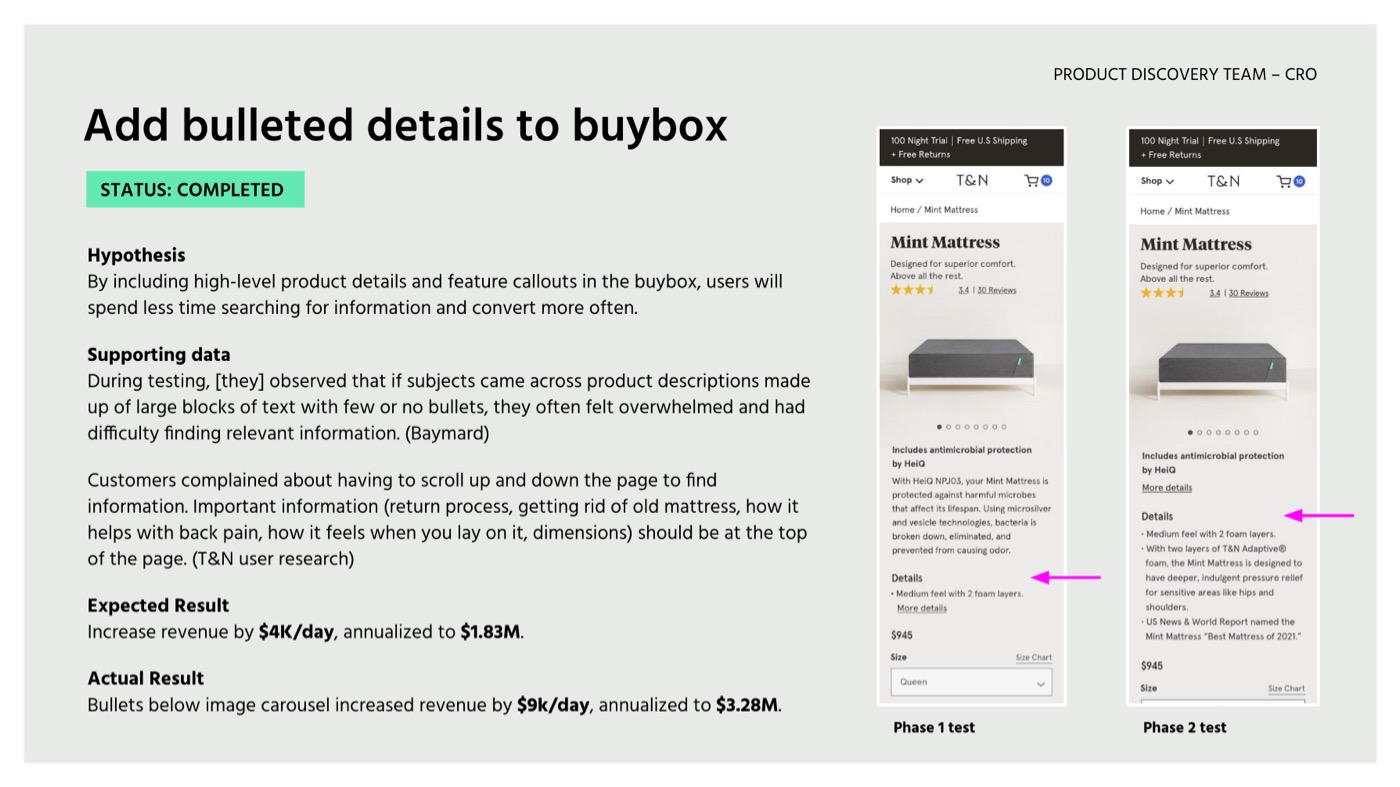Image resolution: width=1400 pixels, height=787 pixels.
Task: Click the 3.4 rating link in Phase 1
Action: (963, 290)
